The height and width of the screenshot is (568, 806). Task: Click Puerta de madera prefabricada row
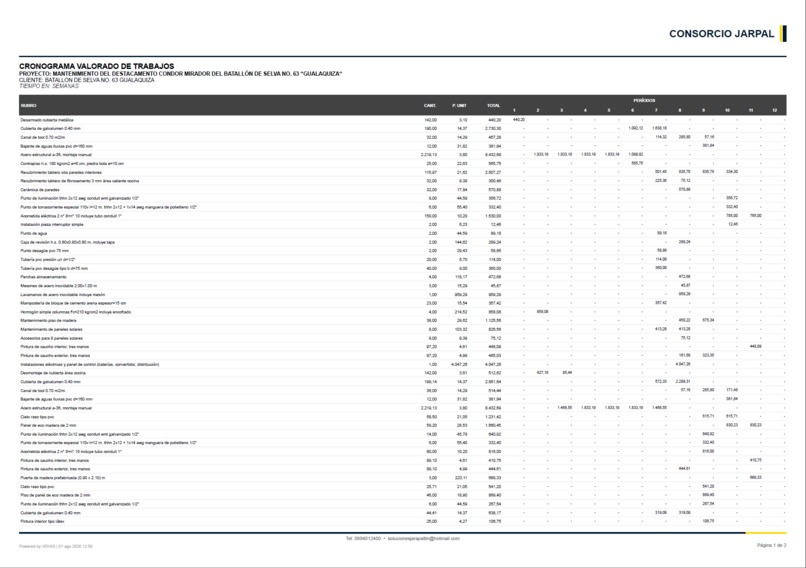pyautogui.click(x=402, y=478)
